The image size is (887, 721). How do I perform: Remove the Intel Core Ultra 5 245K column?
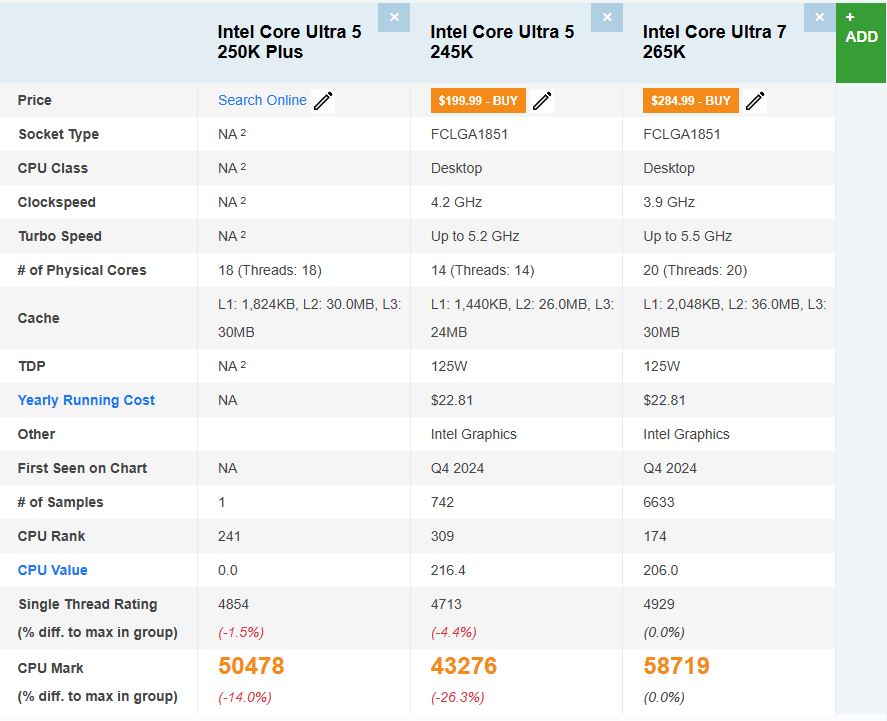pyautogui.click(x=607, y=17)
